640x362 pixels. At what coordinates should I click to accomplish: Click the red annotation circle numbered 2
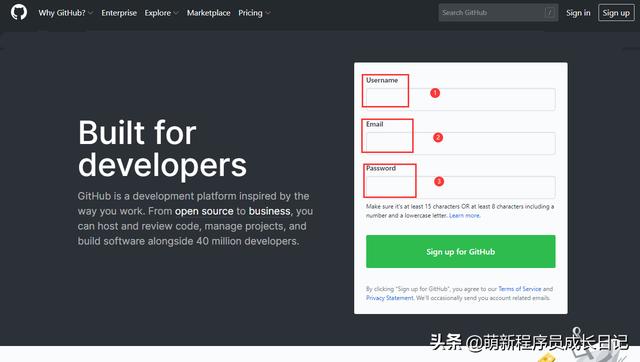438,138
